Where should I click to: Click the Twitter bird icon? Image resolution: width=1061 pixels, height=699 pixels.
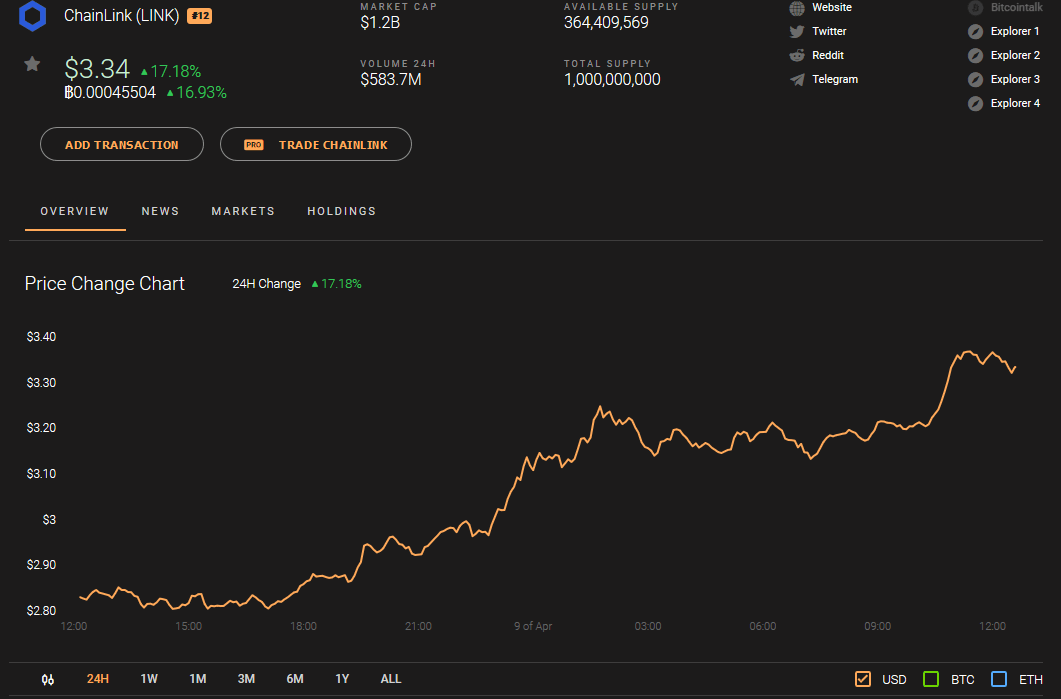[x=797, y=31]
